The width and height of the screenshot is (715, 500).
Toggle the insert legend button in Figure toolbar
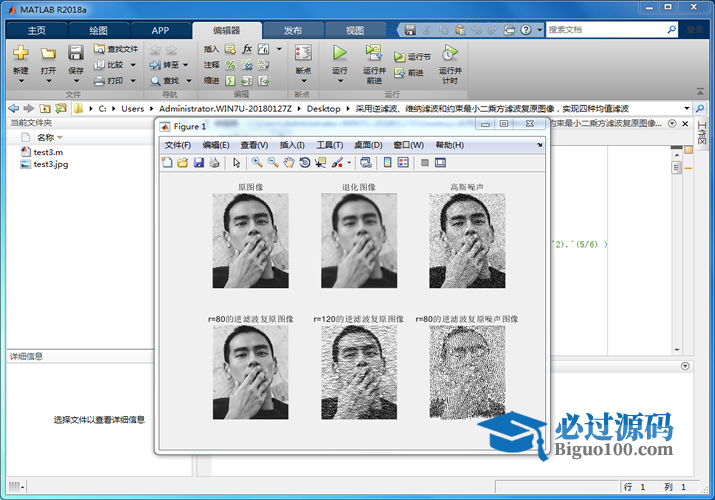pyautogui.click(x=403, y=163)
